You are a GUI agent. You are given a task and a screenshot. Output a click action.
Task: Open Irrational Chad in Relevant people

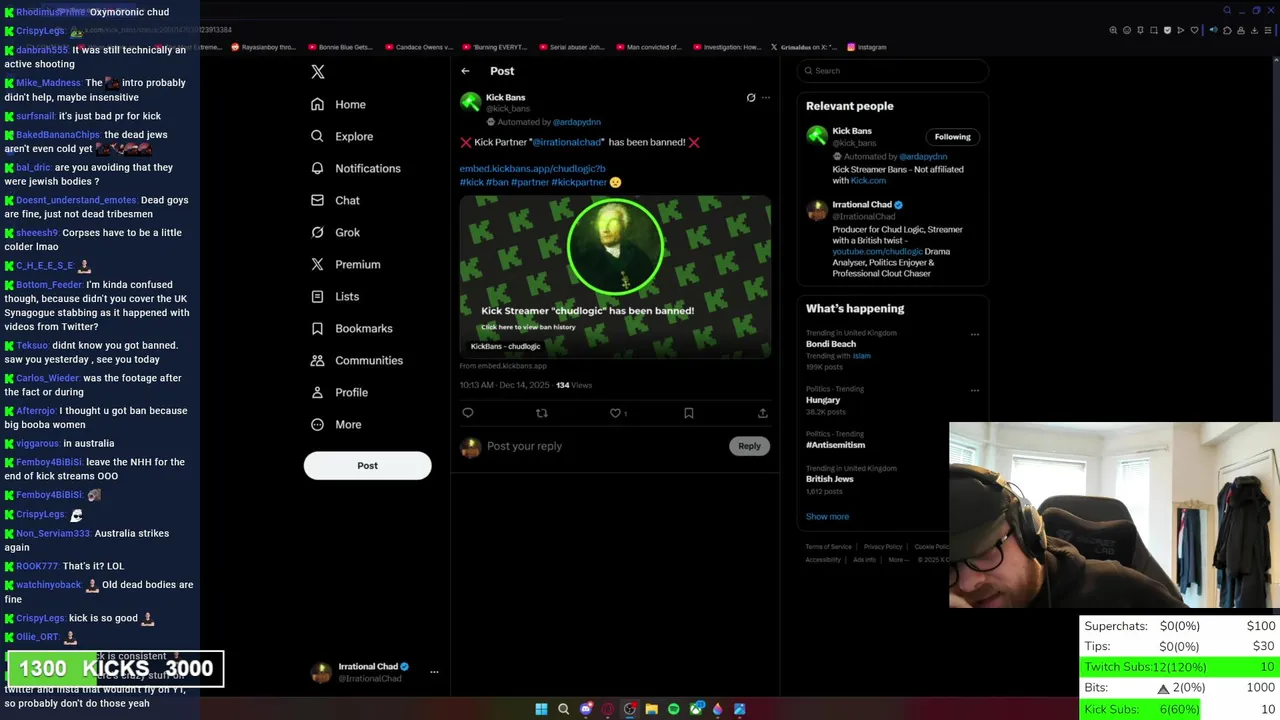click(x=861, y=205)
